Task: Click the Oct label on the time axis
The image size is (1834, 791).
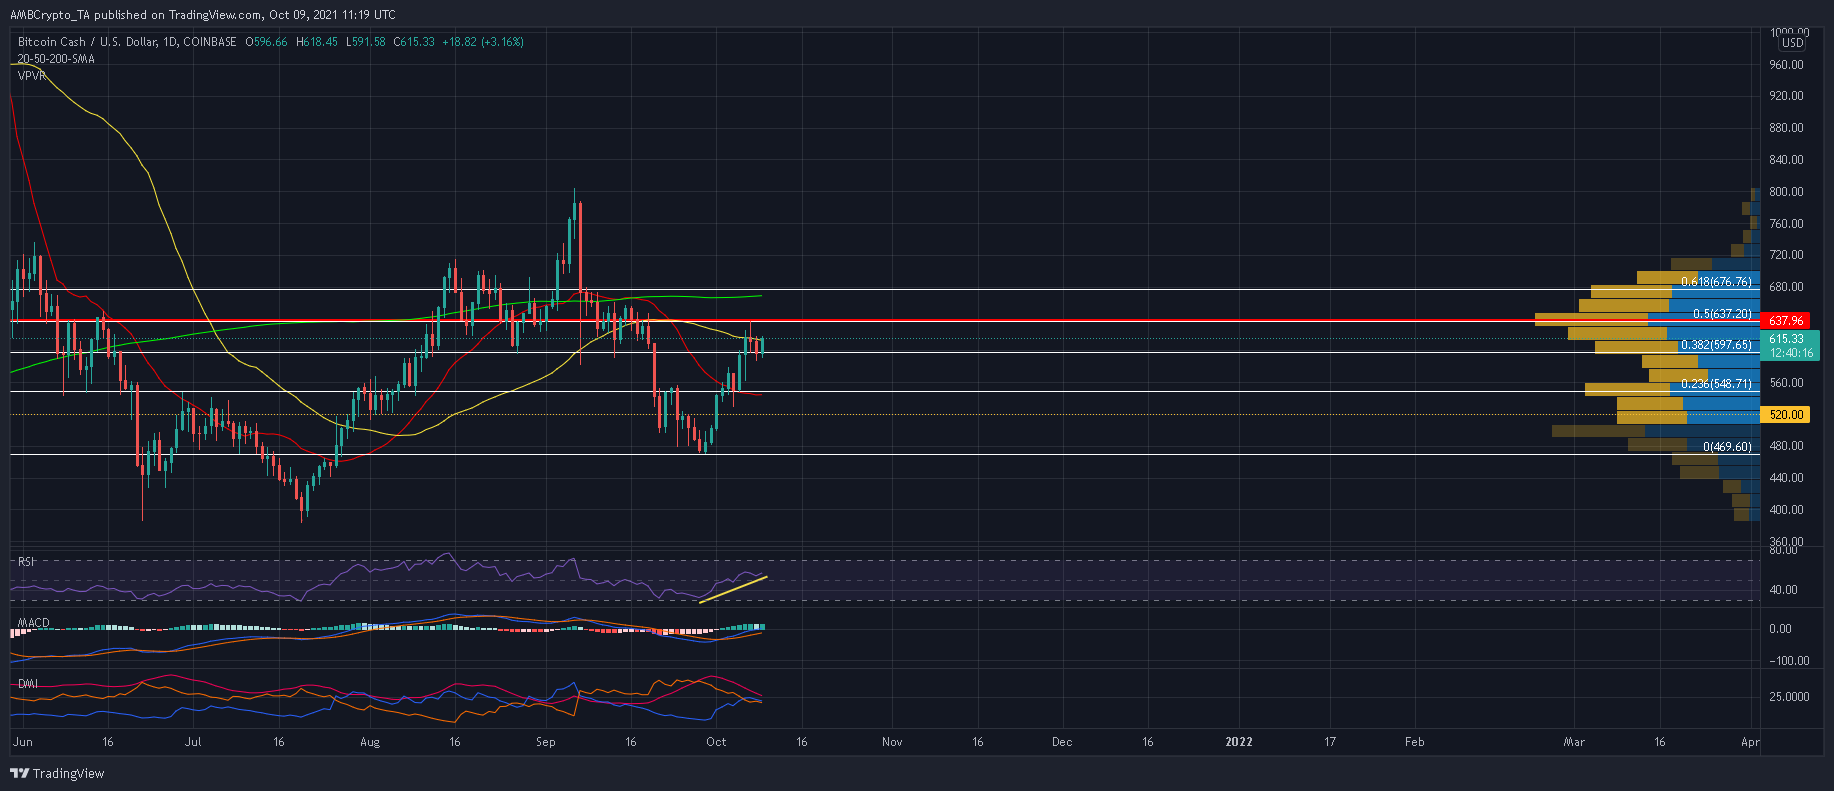Action: 716,742
